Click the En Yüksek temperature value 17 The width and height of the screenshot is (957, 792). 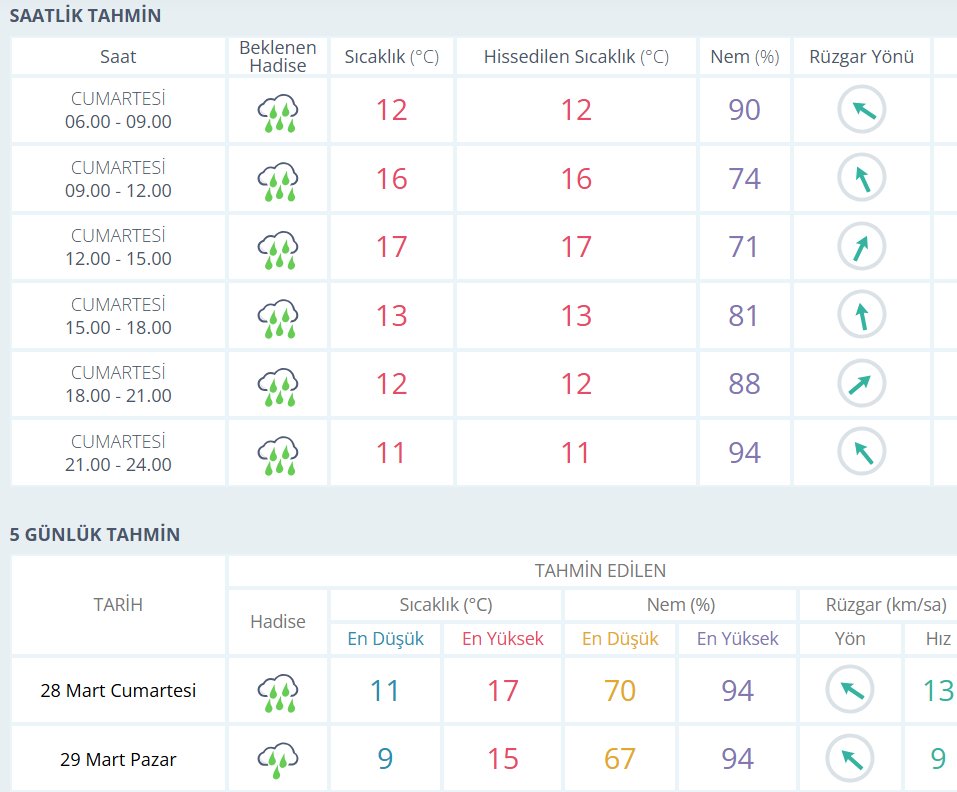click(502, 691)
